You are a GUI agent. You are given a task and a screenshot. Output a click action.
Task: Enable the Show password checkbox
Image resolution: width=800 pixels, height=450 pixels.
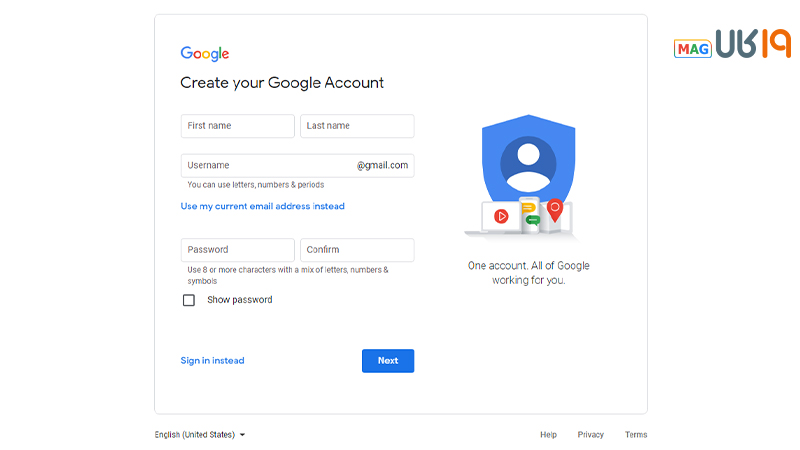pyautogui.click(x=189, y=300)
